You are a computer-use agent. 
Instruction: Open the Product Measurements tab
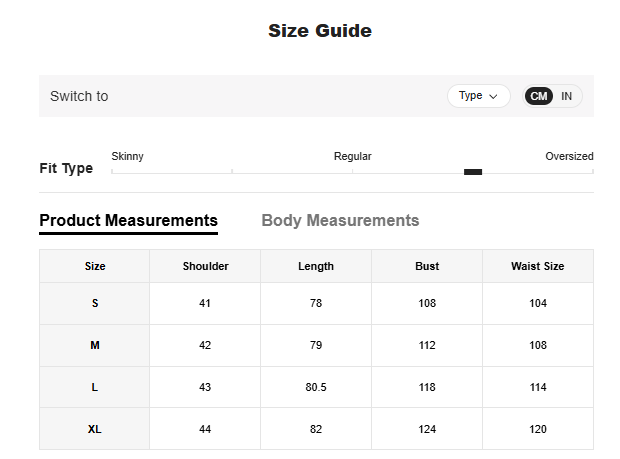tap(128, 221)
